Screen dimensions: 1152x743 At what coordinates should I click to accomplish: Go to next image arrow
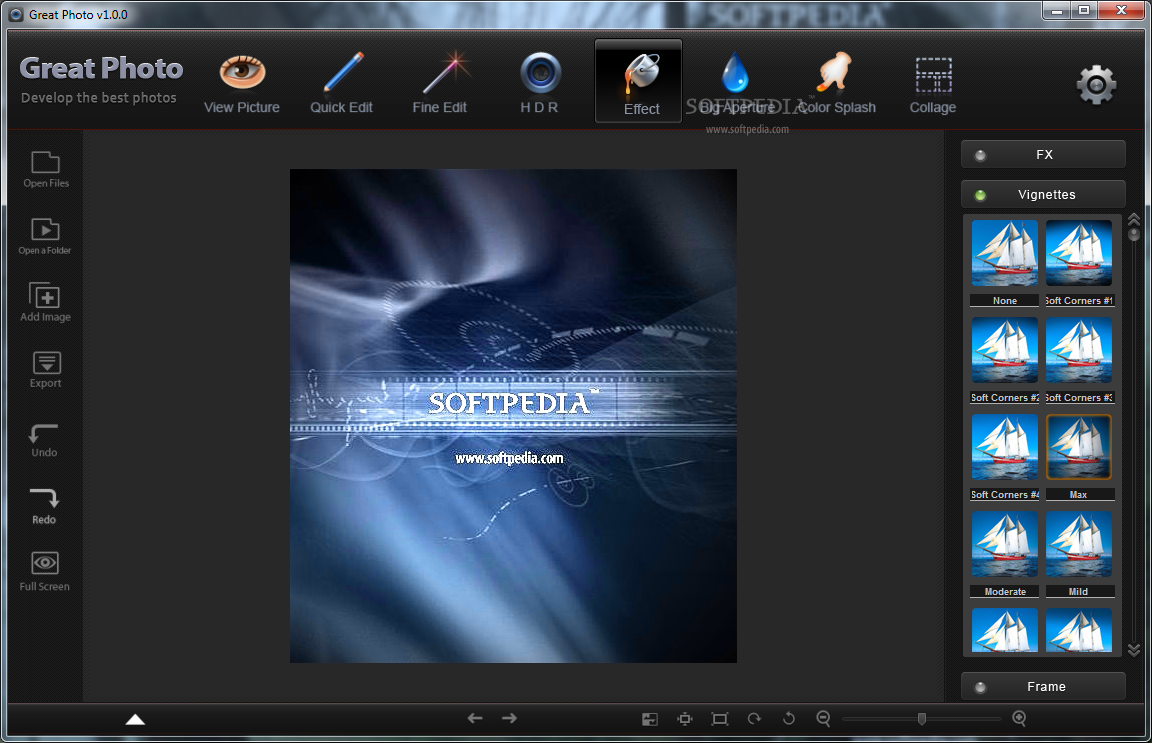click(x=509, y=718)
